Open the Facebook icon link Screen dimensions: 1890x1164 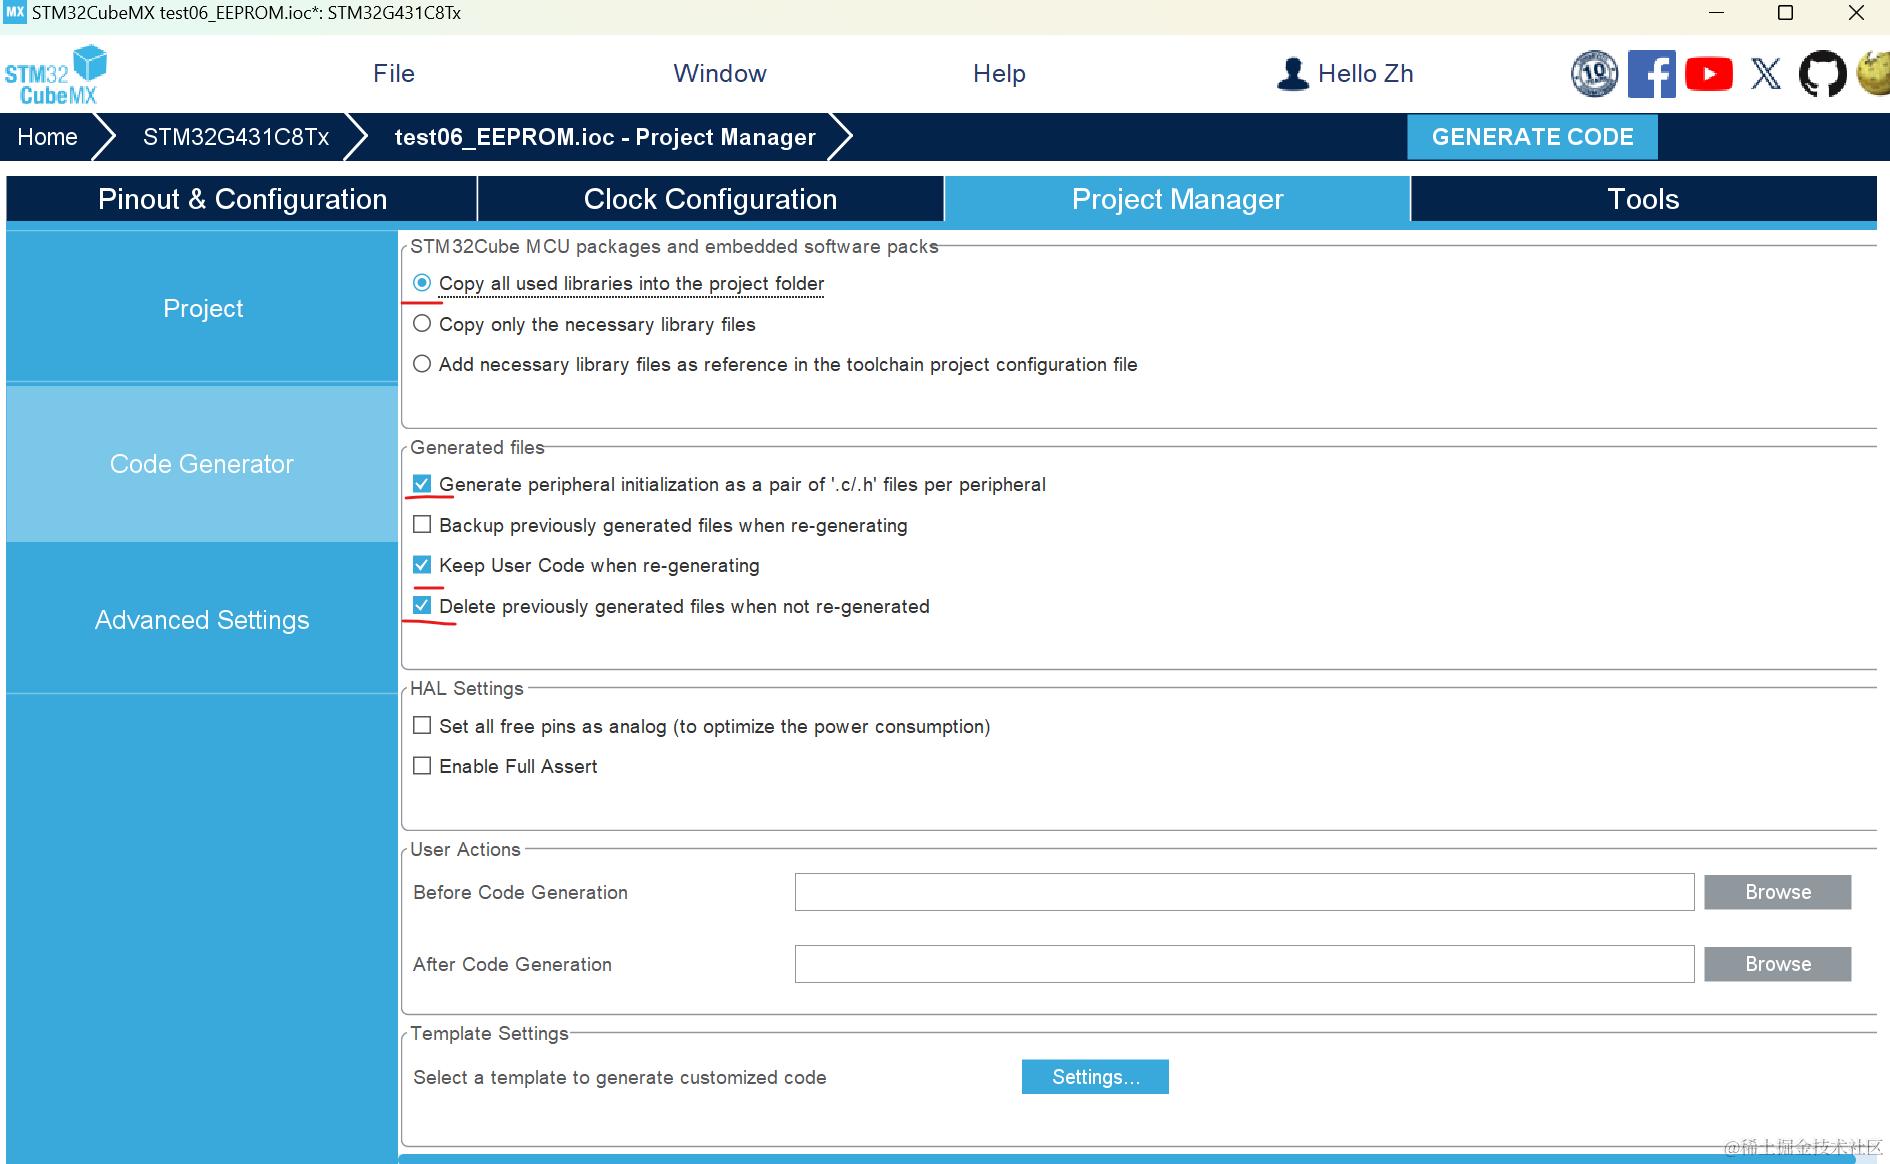click(x=1652, y=74)
